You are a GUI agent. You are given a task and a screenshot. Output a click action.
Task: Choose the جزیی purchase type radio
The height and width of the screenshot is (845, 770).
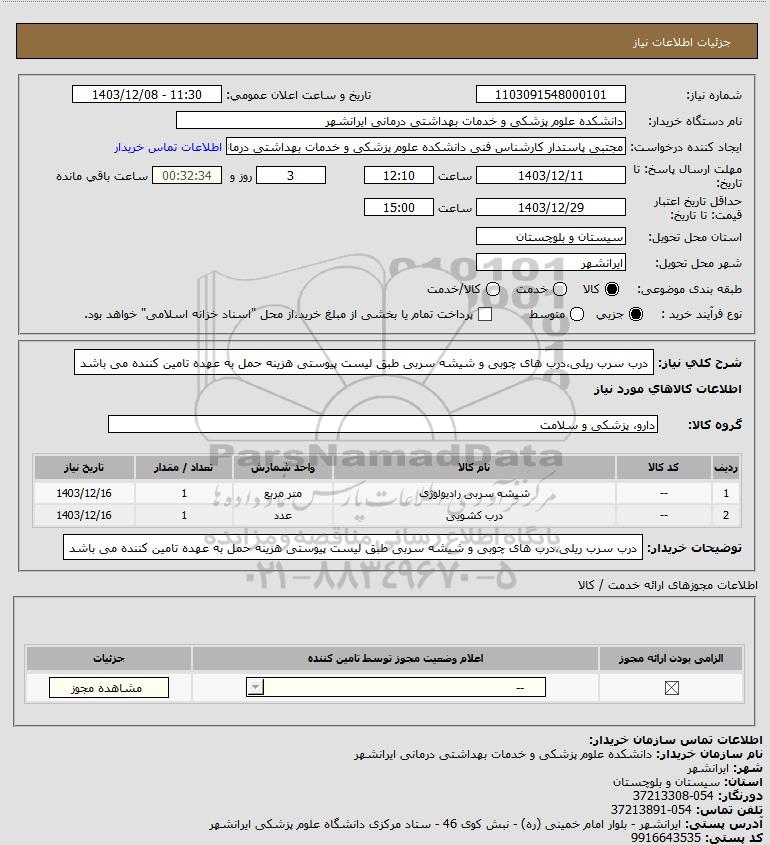click(636, 314)
